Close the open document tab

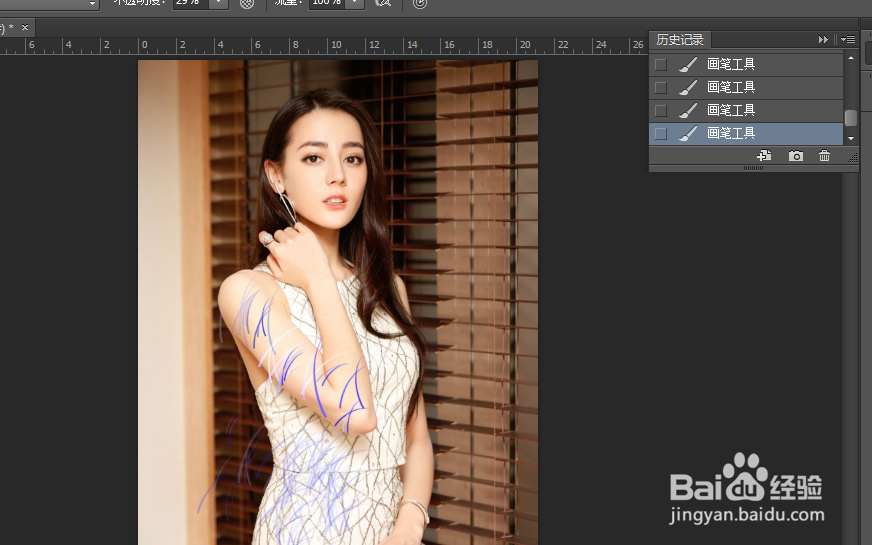point(24,27)
